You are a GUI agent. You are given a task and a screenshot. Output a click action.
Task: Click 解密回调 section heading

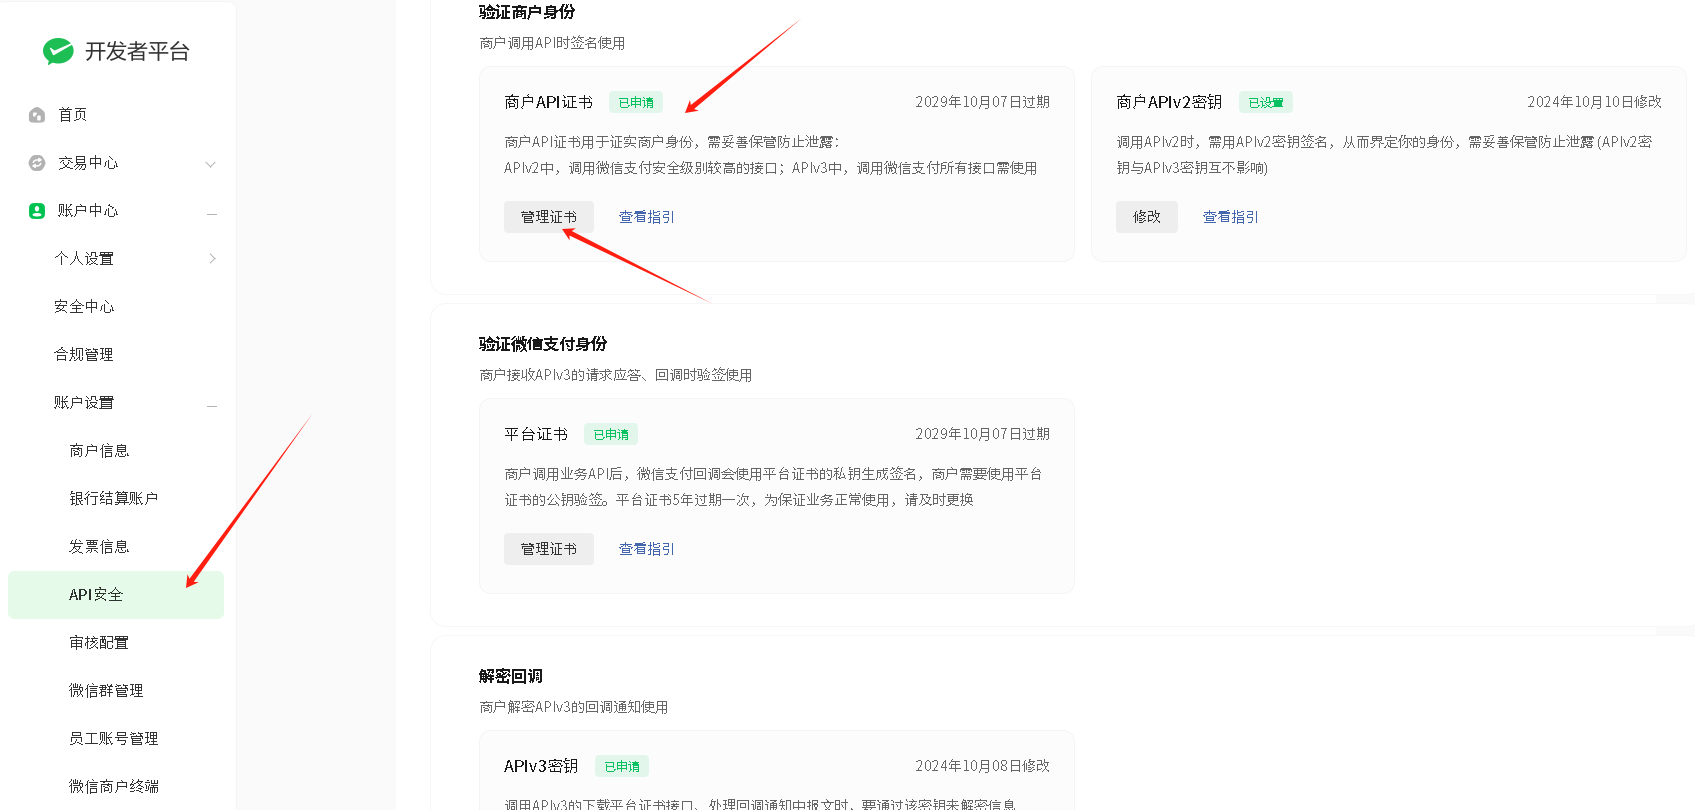[x=511, y=676]
